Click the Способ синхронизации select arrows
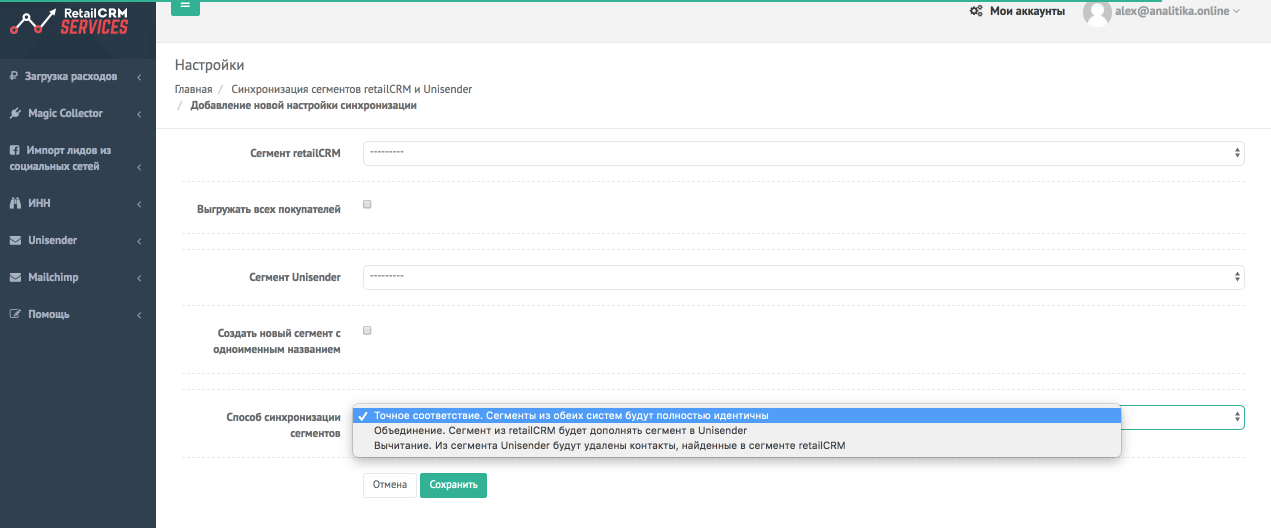Viewport: 1271px width, 528px height. point(1238,417)
